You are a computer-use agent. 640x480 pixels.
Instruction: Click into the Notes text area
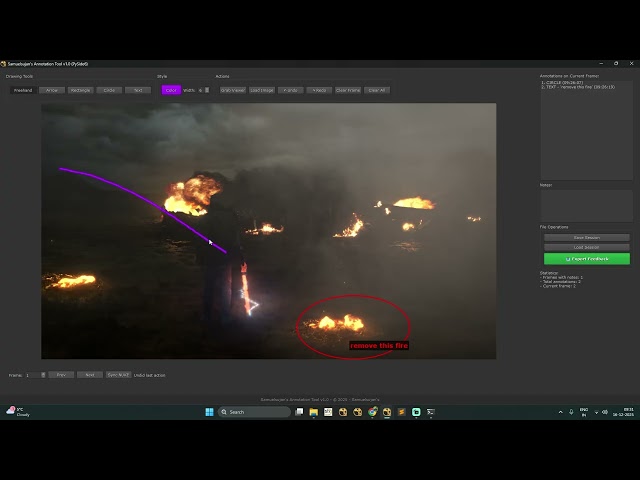[x=587, y=205]
